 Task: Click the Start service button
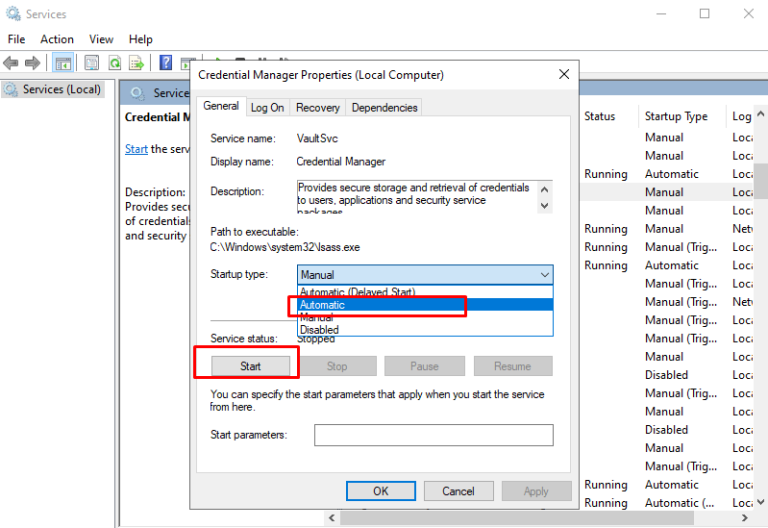(250, 366)
